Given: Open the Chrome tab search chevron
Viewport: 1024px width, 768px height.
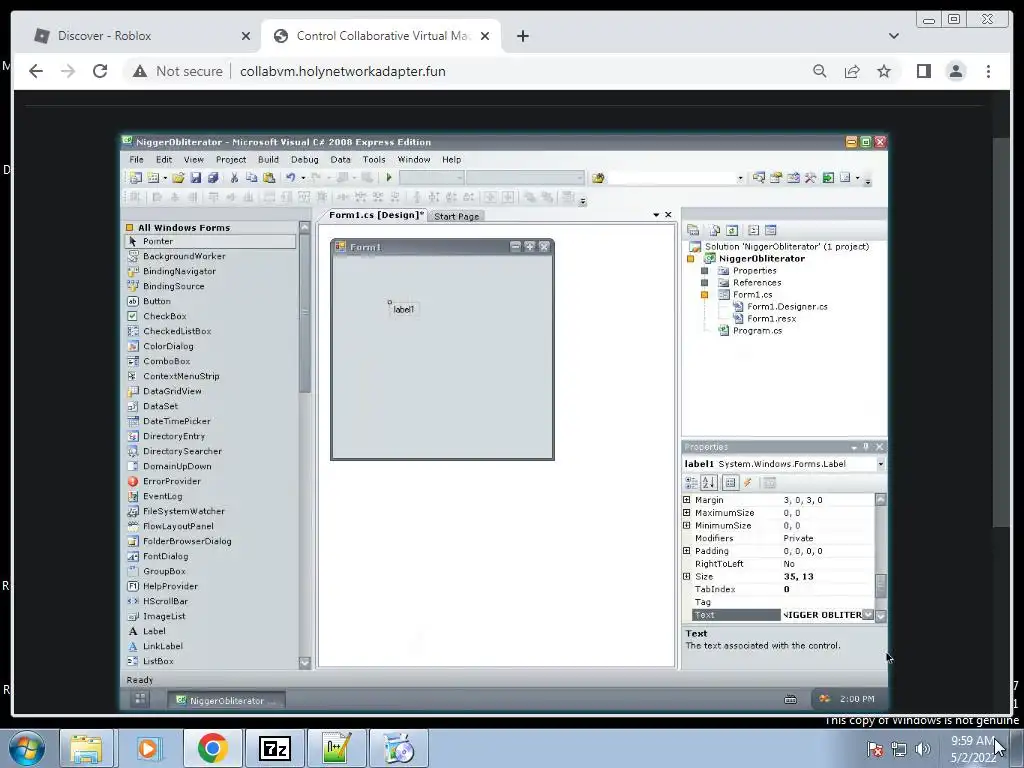Looking at the screenshot, I should pos(893,36).
